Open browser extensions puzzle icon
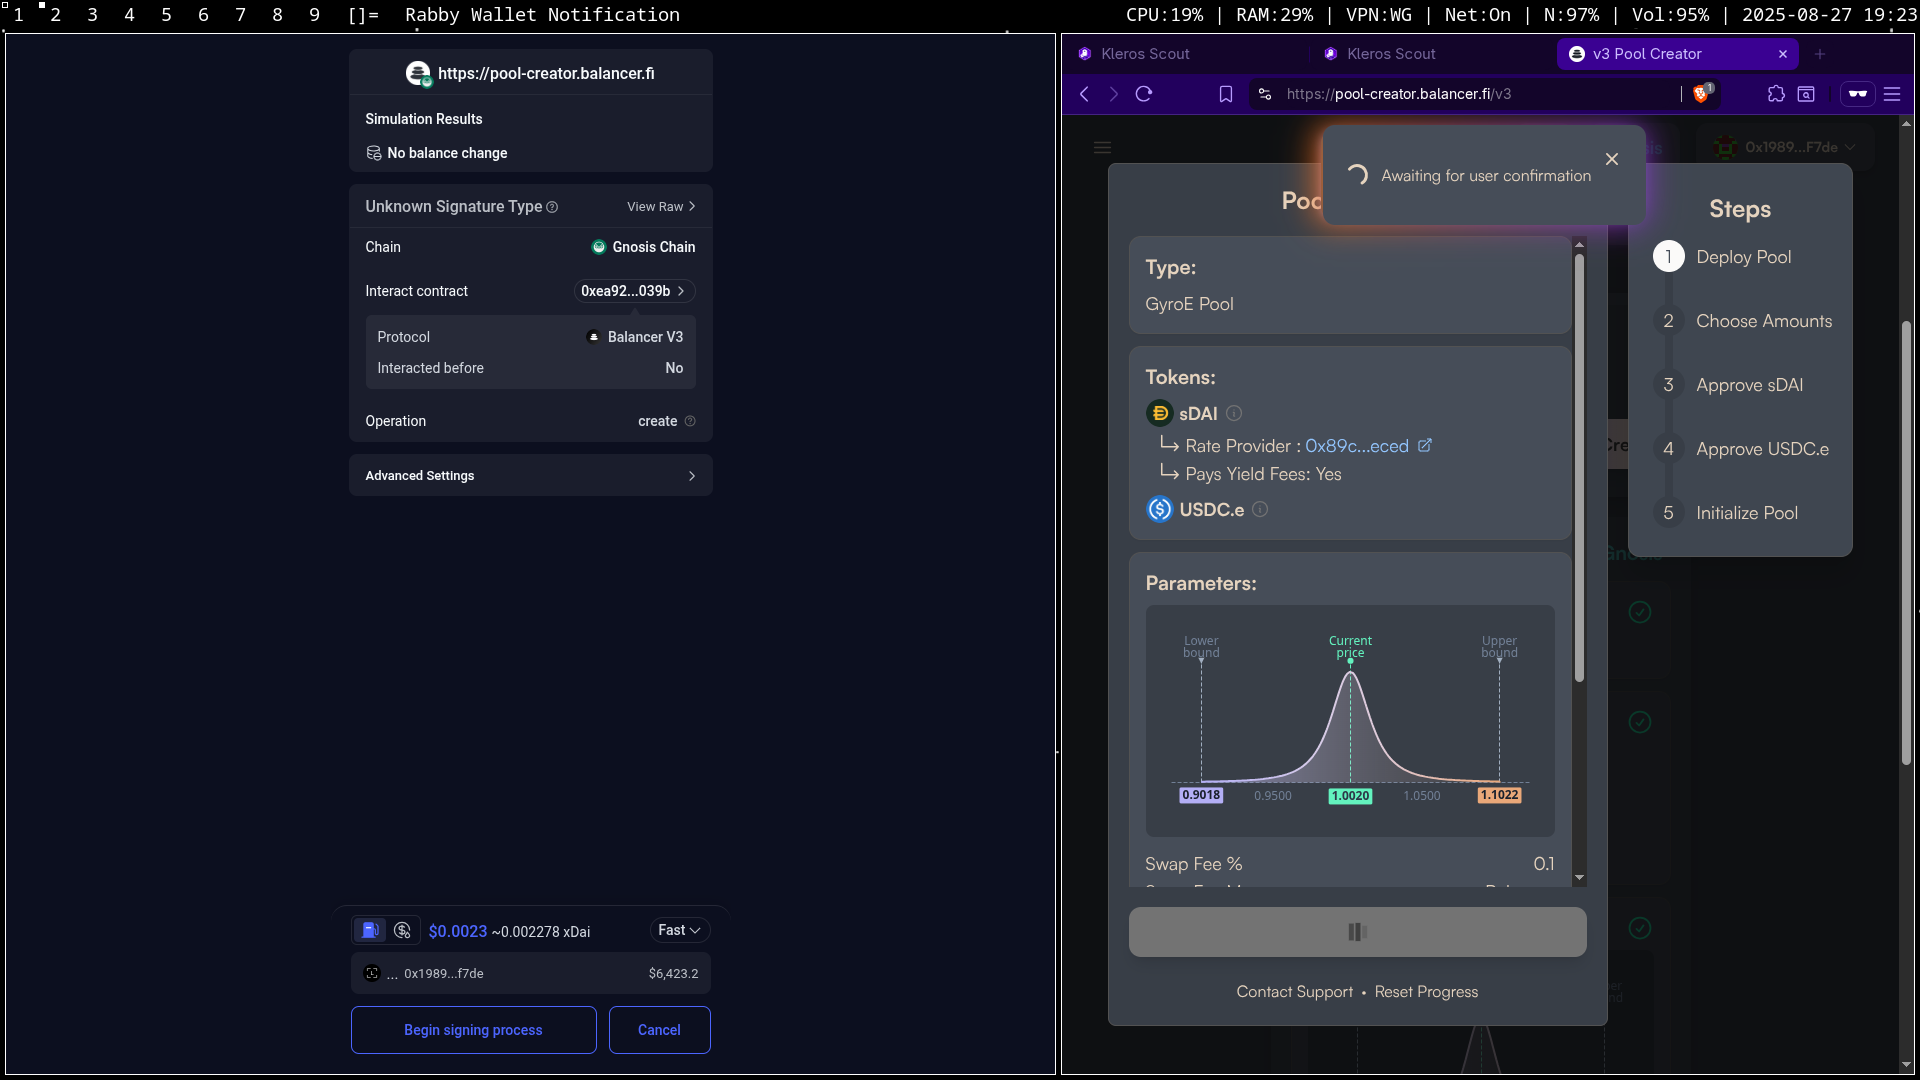Screen dimensions: 1920x1080 coord(1776,94)
